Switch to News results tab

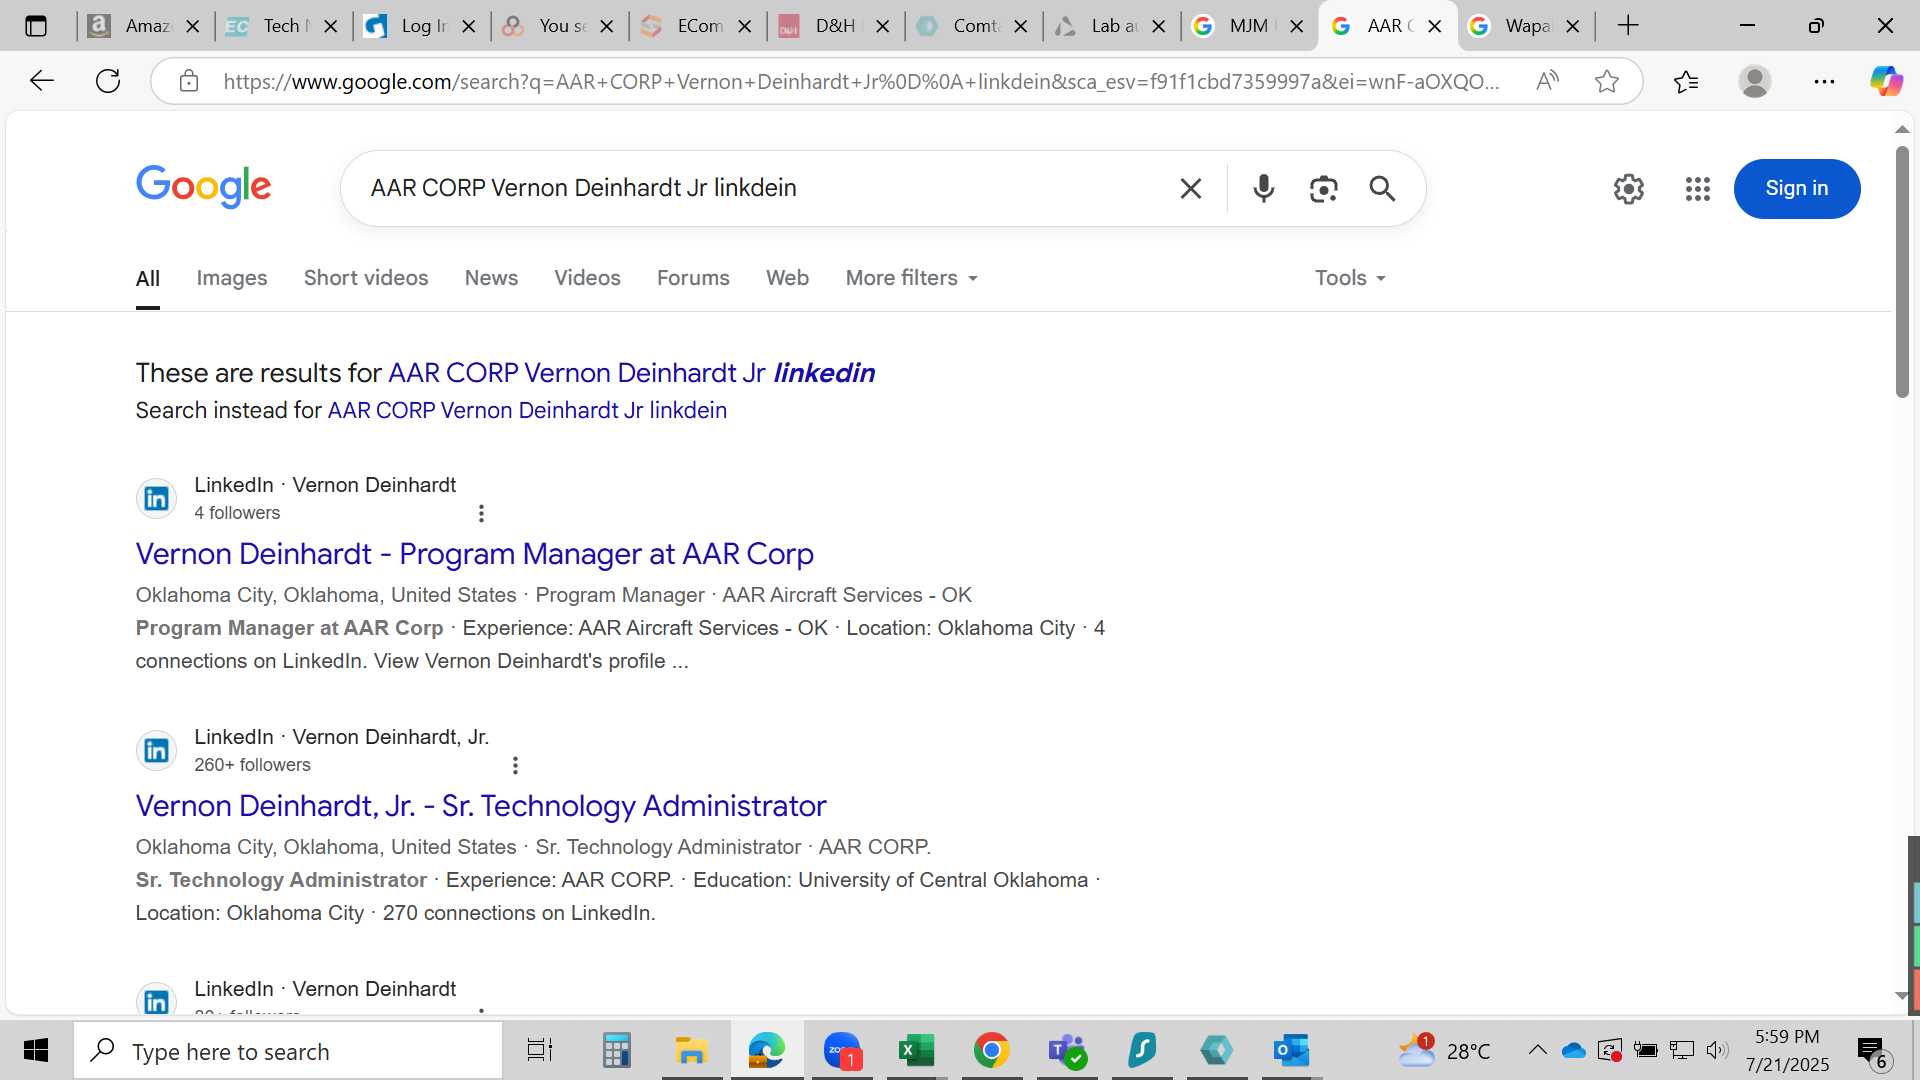491,278
